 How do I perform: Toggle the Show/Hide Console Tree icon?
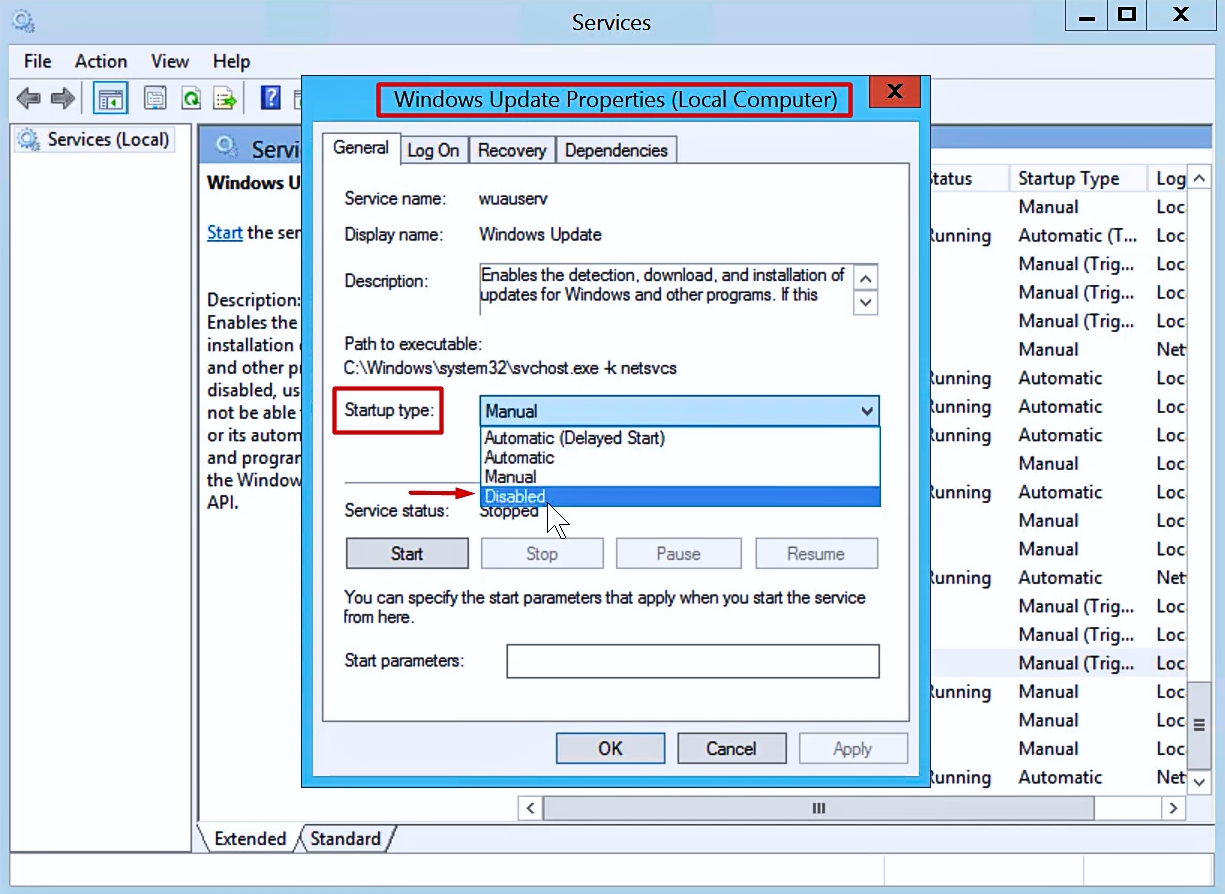point(110,98)
